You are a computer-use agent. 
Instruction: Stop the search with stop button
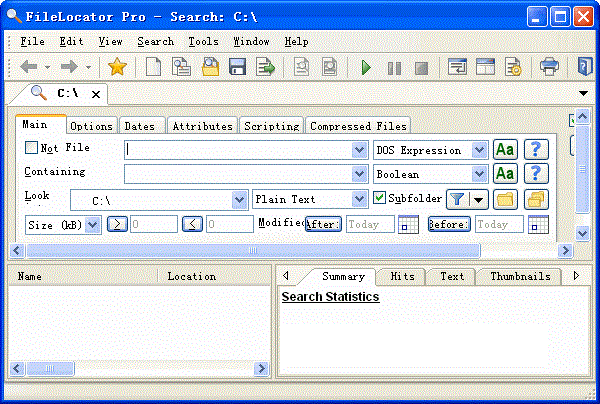tap(422, 68)
